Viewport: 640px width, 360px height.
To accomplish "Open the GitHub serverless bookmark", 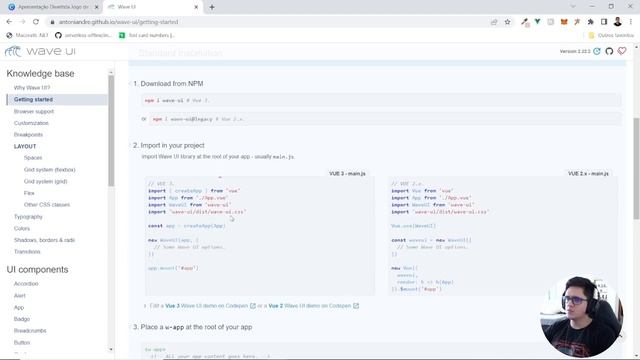I will tap(83, 36).
